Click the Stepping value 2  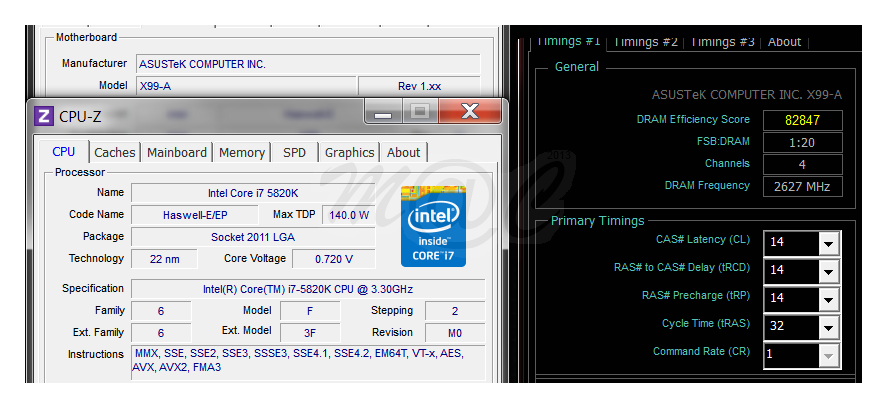pos(455,311)
